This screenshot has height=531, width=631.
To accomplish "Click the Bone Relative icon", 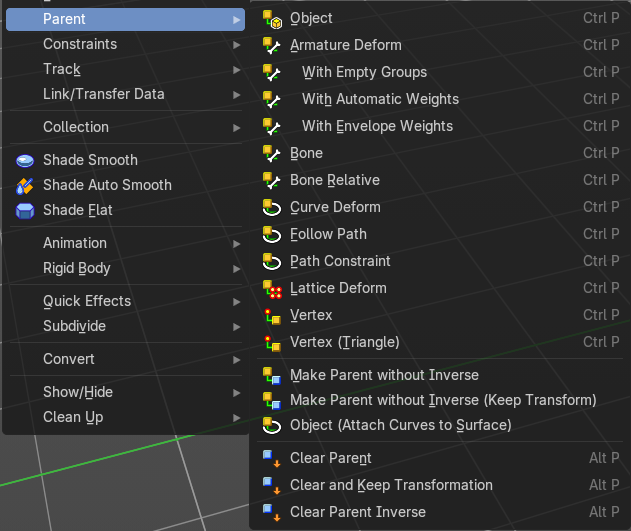I will pyautogui.click(x=272, y=181).
